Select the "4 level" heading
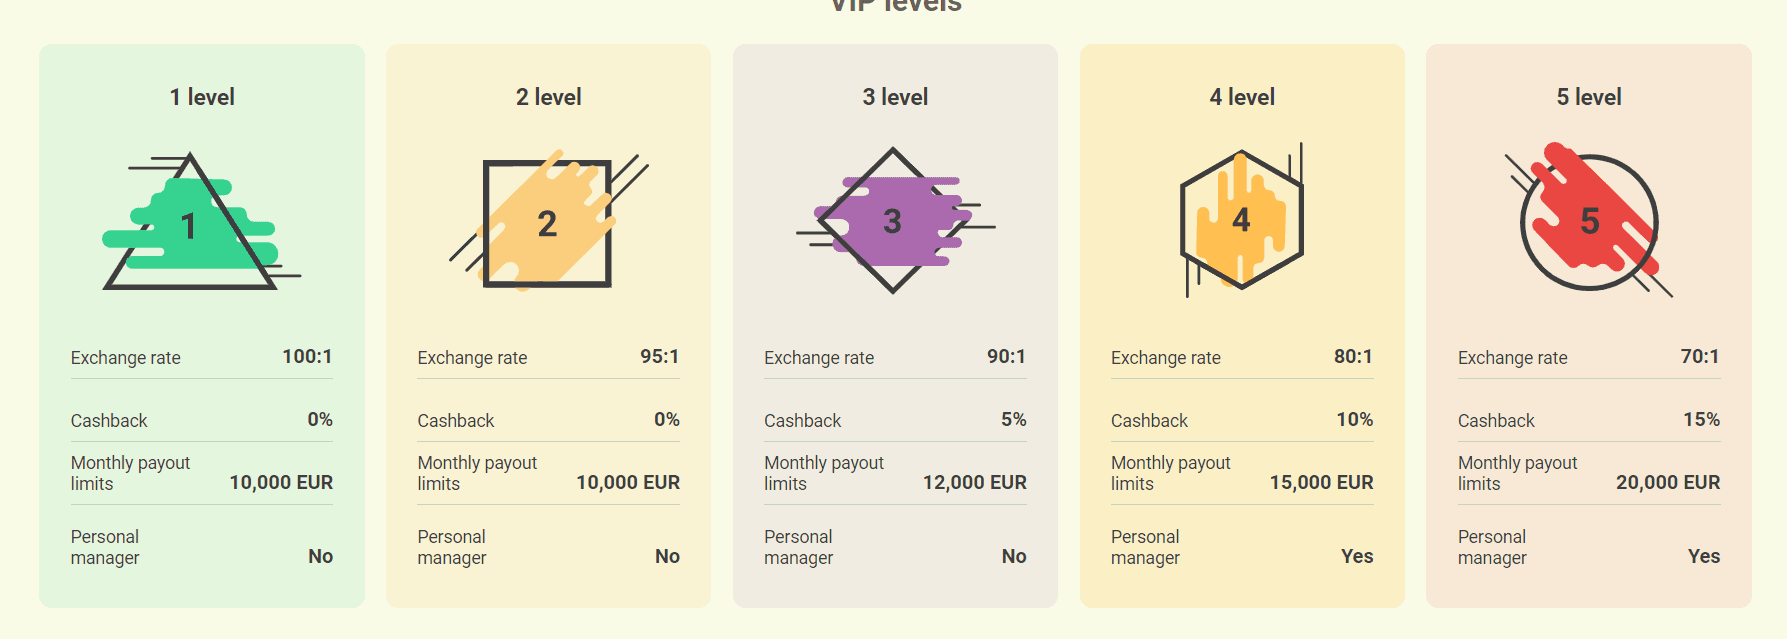The height and width of the screenshot is (639, 1787). click(x=1242, y=97)
